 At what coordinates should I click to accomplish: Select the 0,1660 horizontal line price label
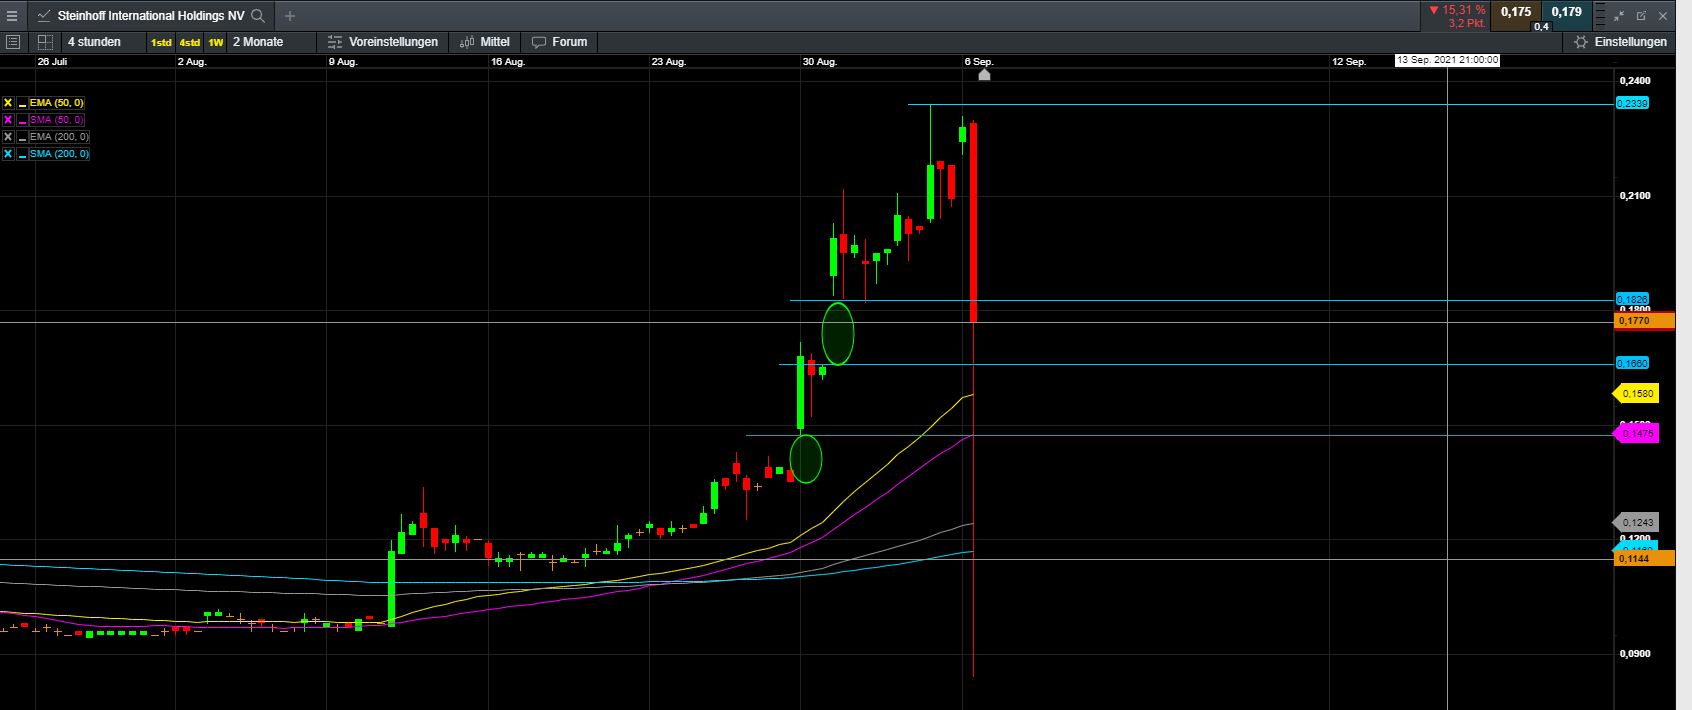click(x=1632, y=363)
